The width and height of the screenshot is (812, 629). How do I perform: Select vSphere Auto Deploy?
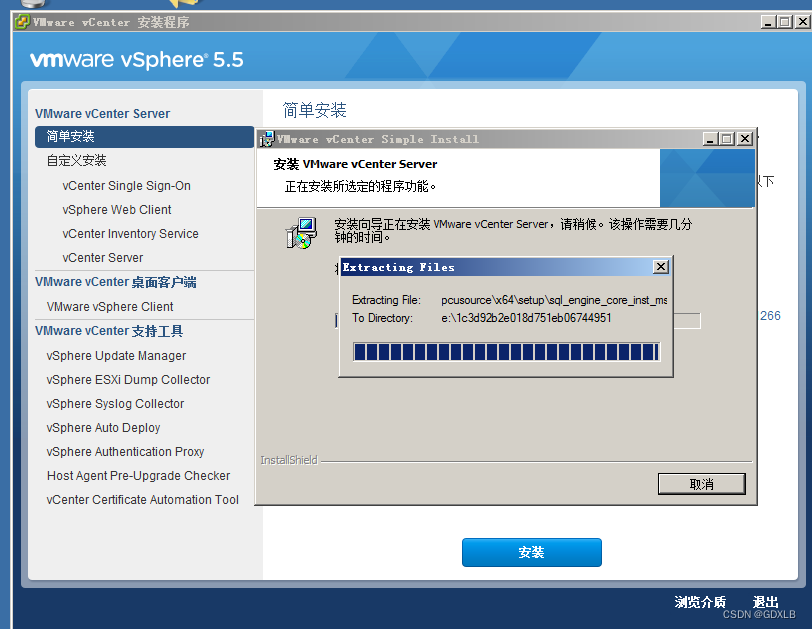point(103,428)
